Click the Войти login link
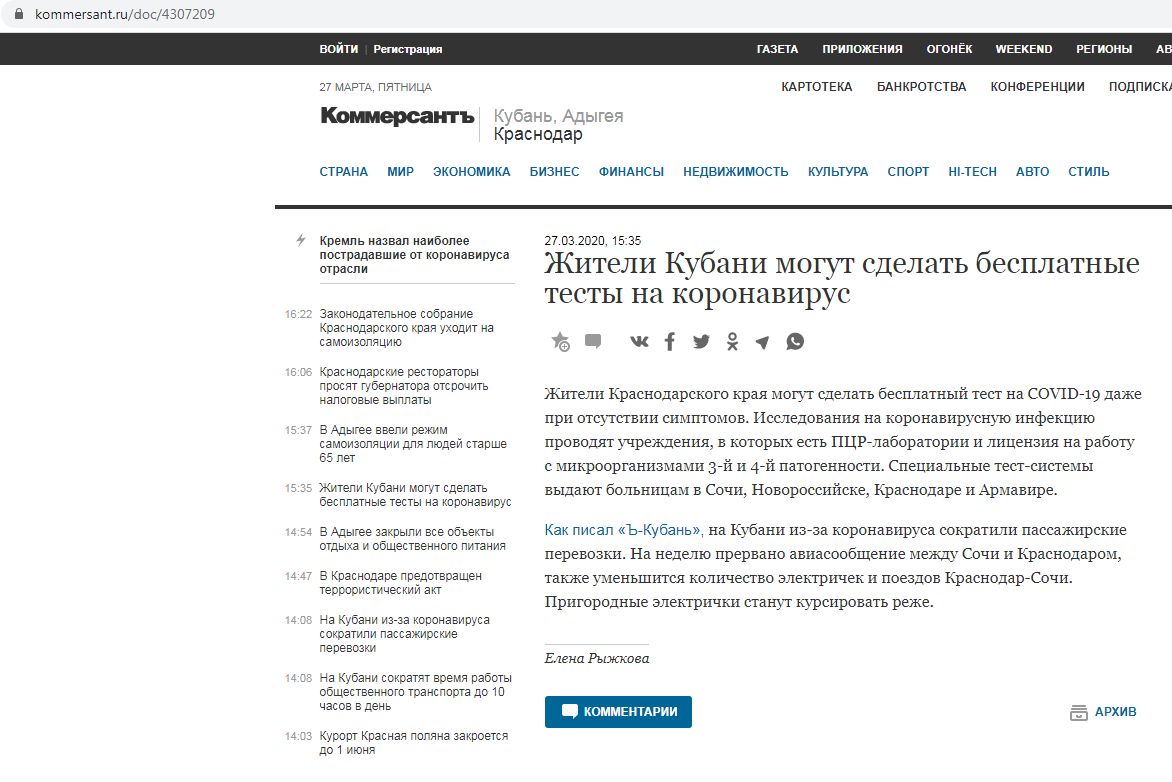 pos(338,49)
